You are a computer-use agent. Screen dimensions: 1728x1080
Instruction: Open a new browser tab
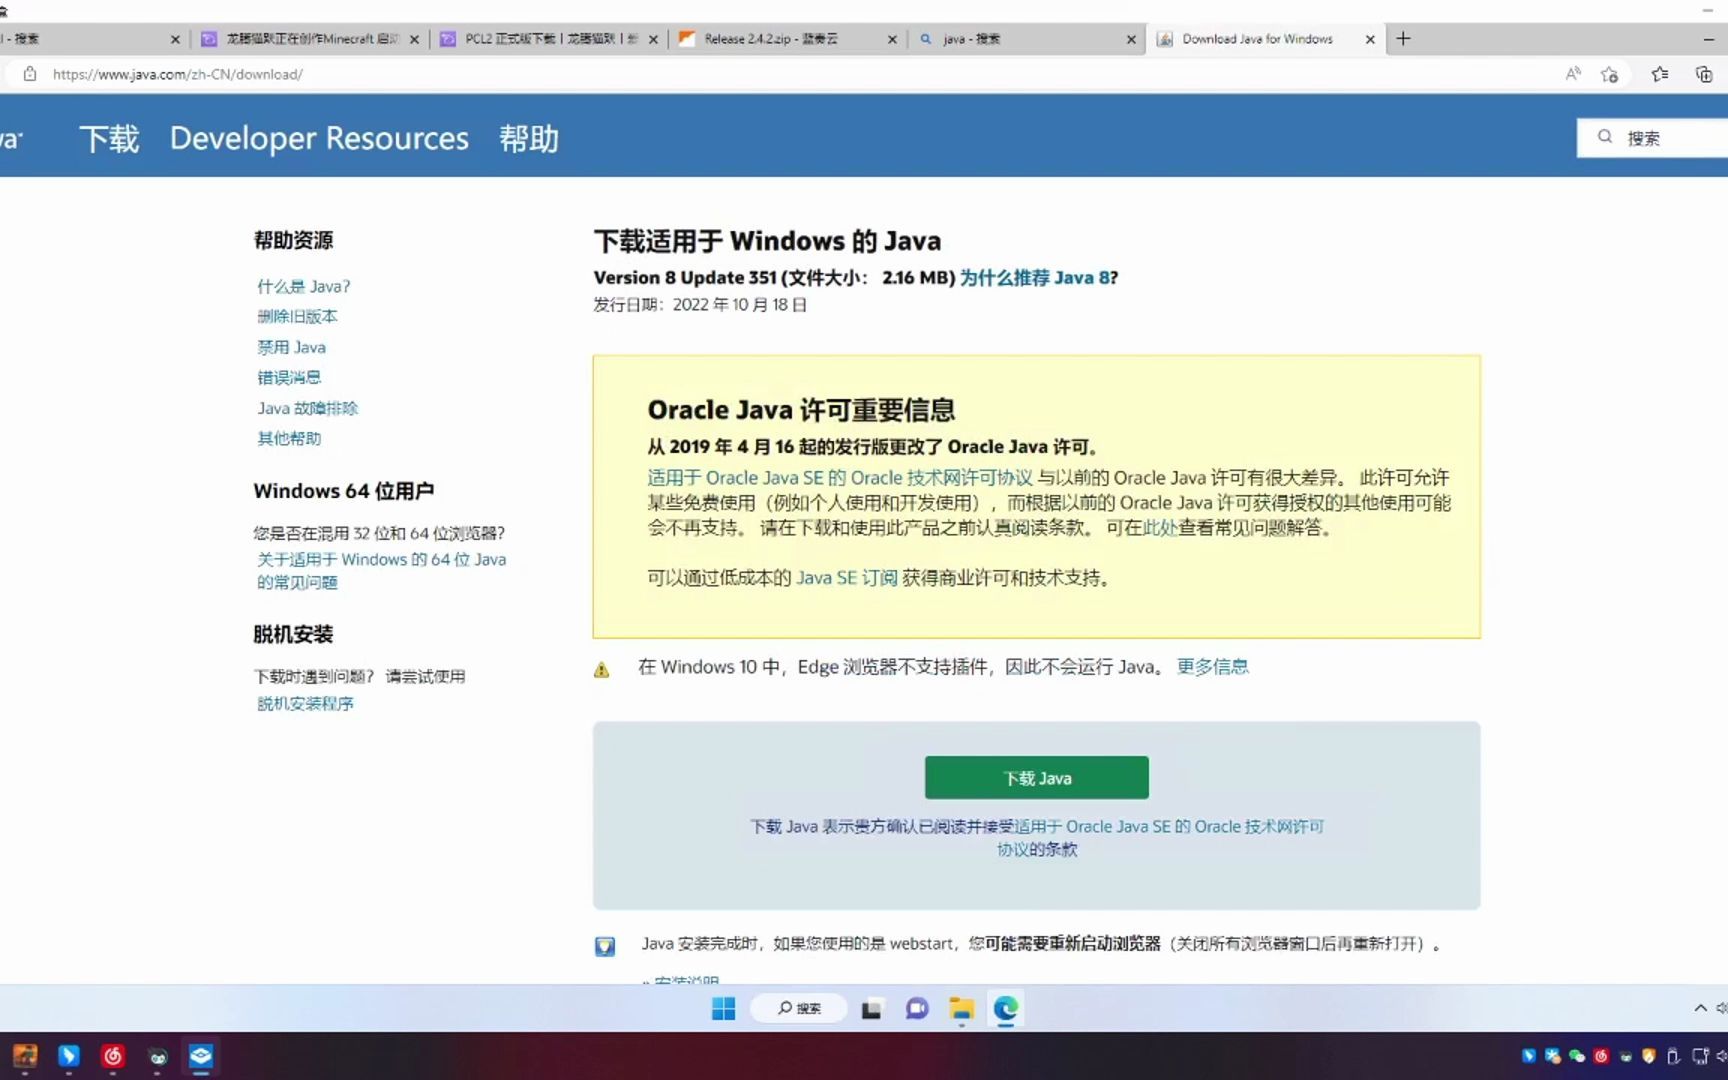(x=1404, y=39)
